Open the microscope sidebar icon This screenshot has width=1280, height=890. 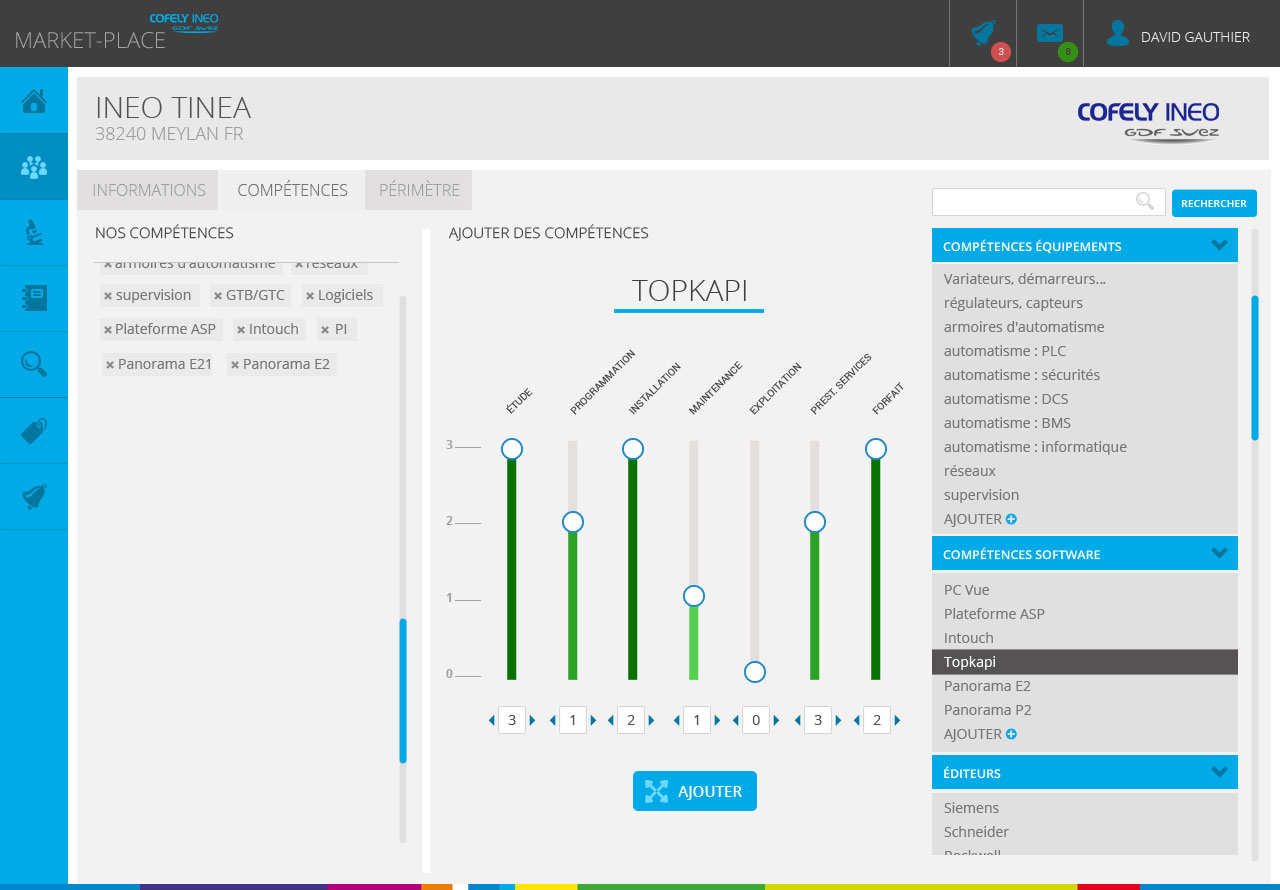tap(34, 233)
